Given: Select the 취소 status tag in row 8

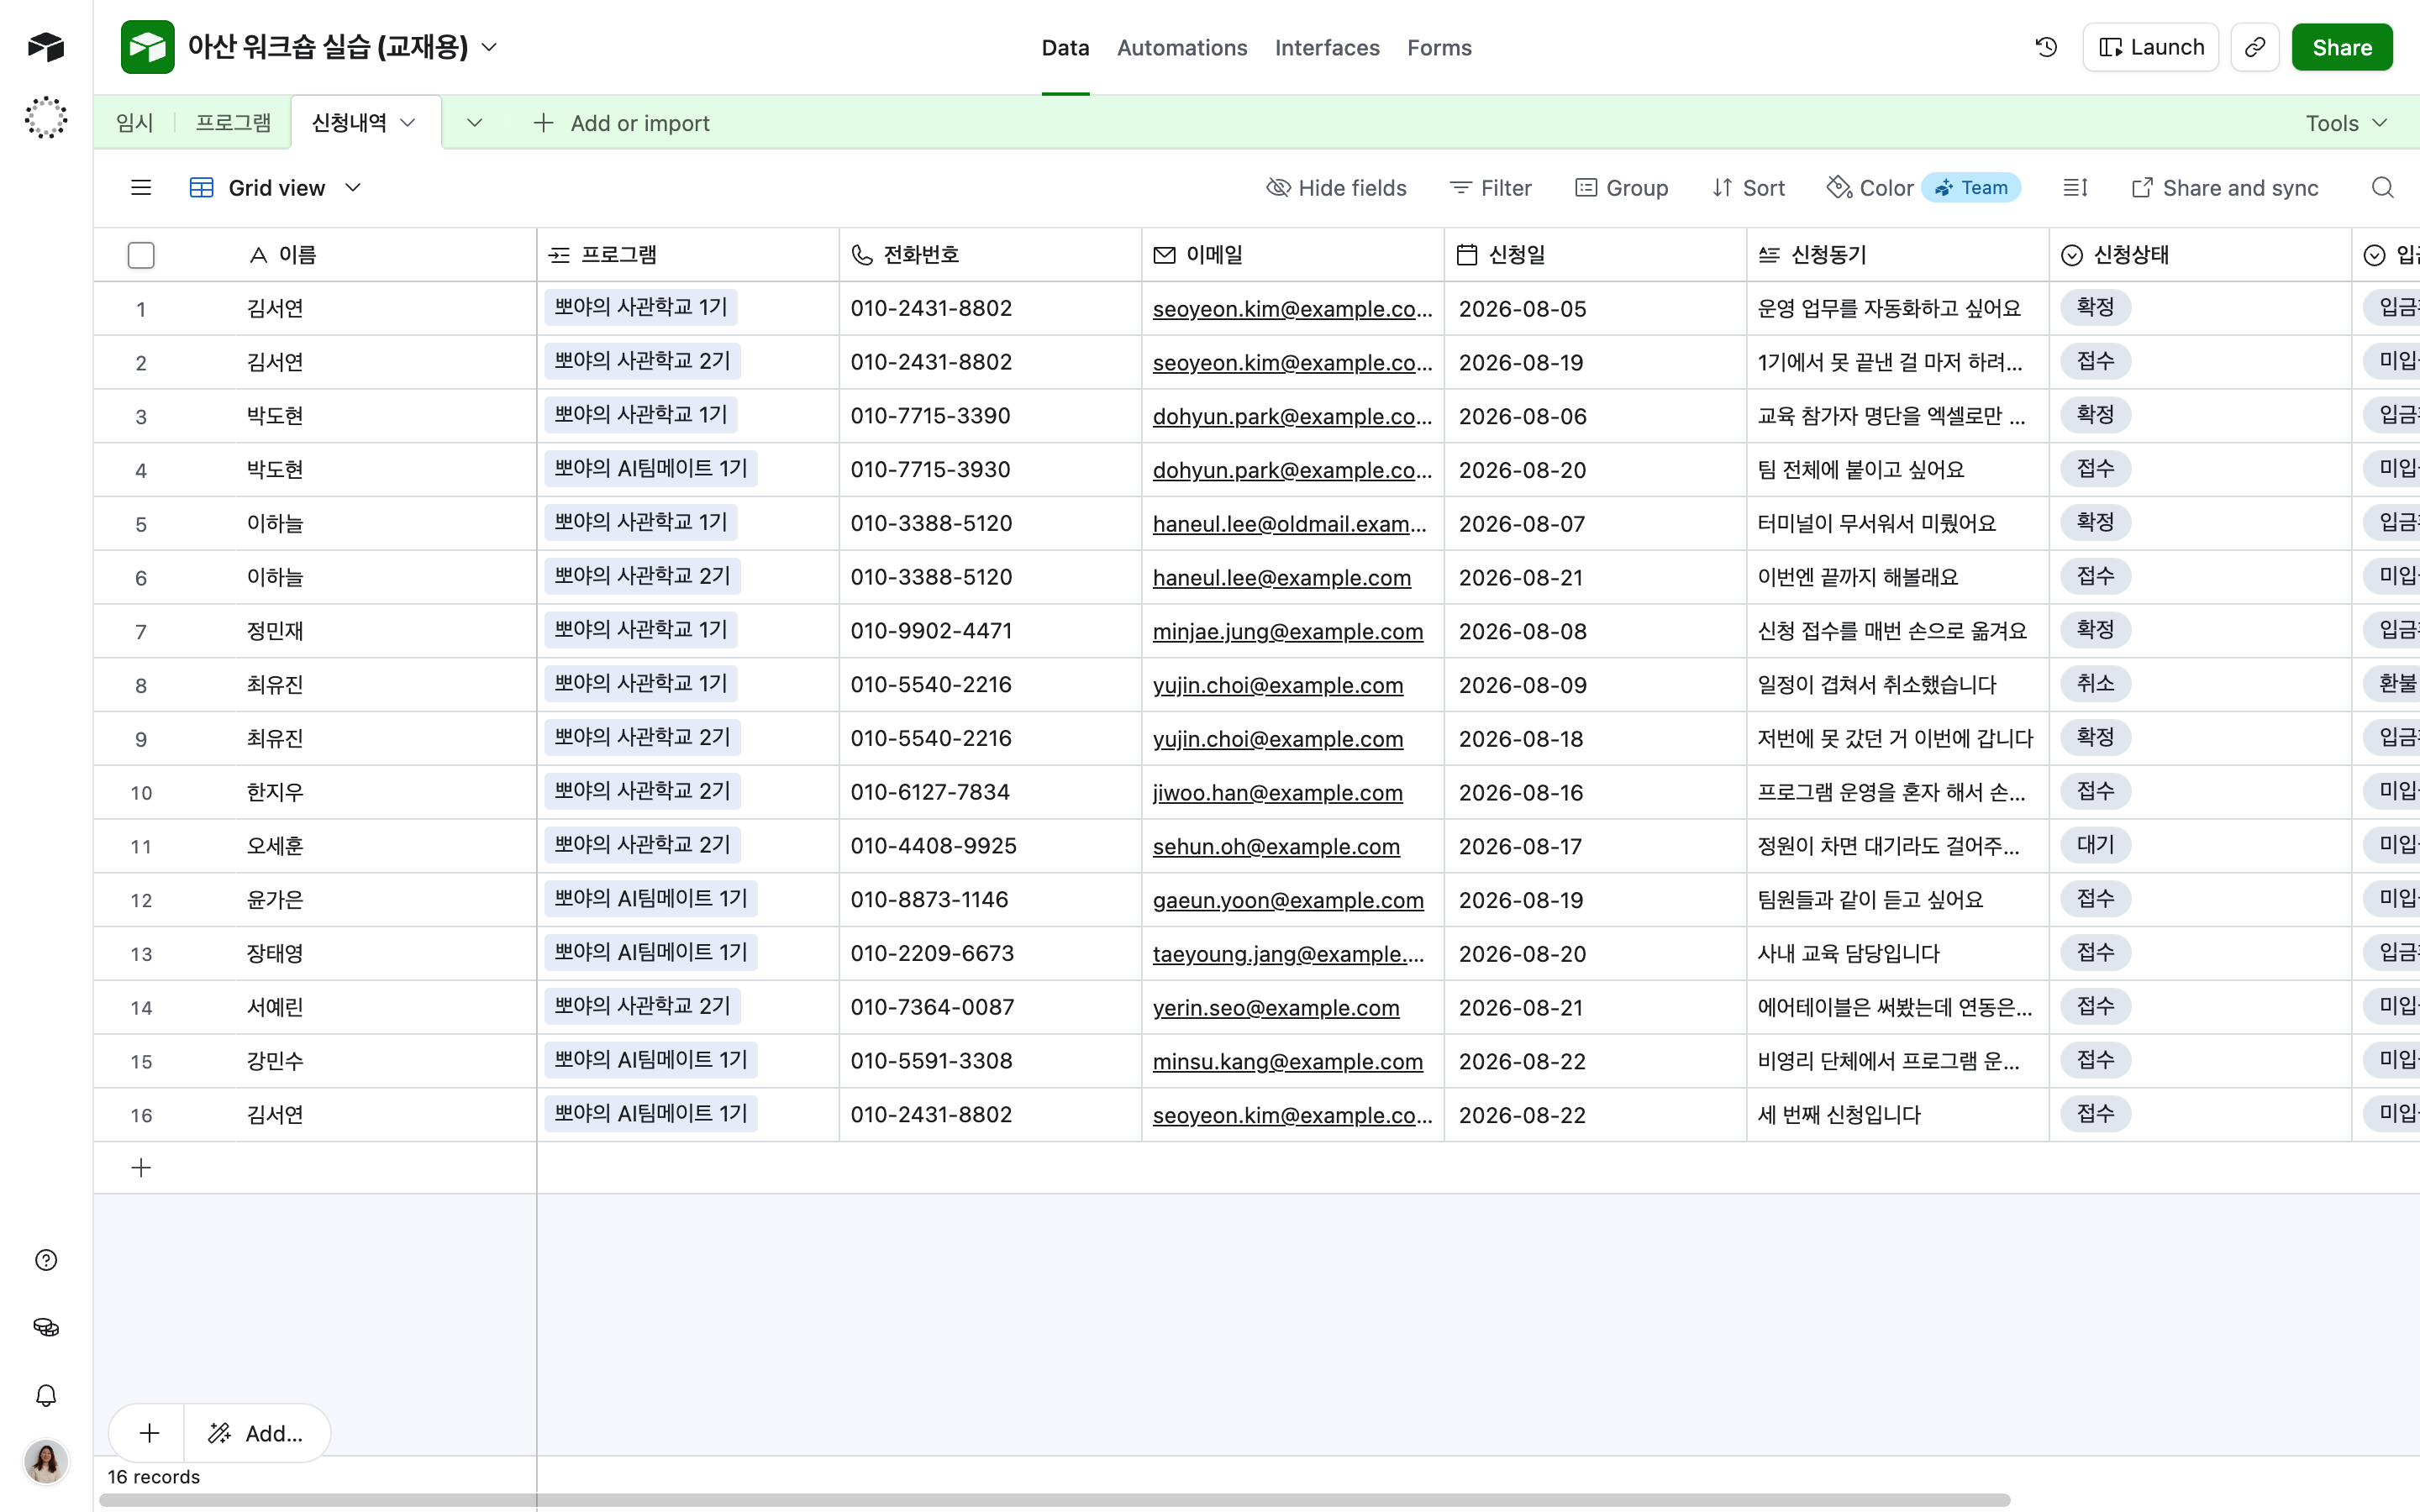Looking at the screenshot, I should click(2095, 684).
